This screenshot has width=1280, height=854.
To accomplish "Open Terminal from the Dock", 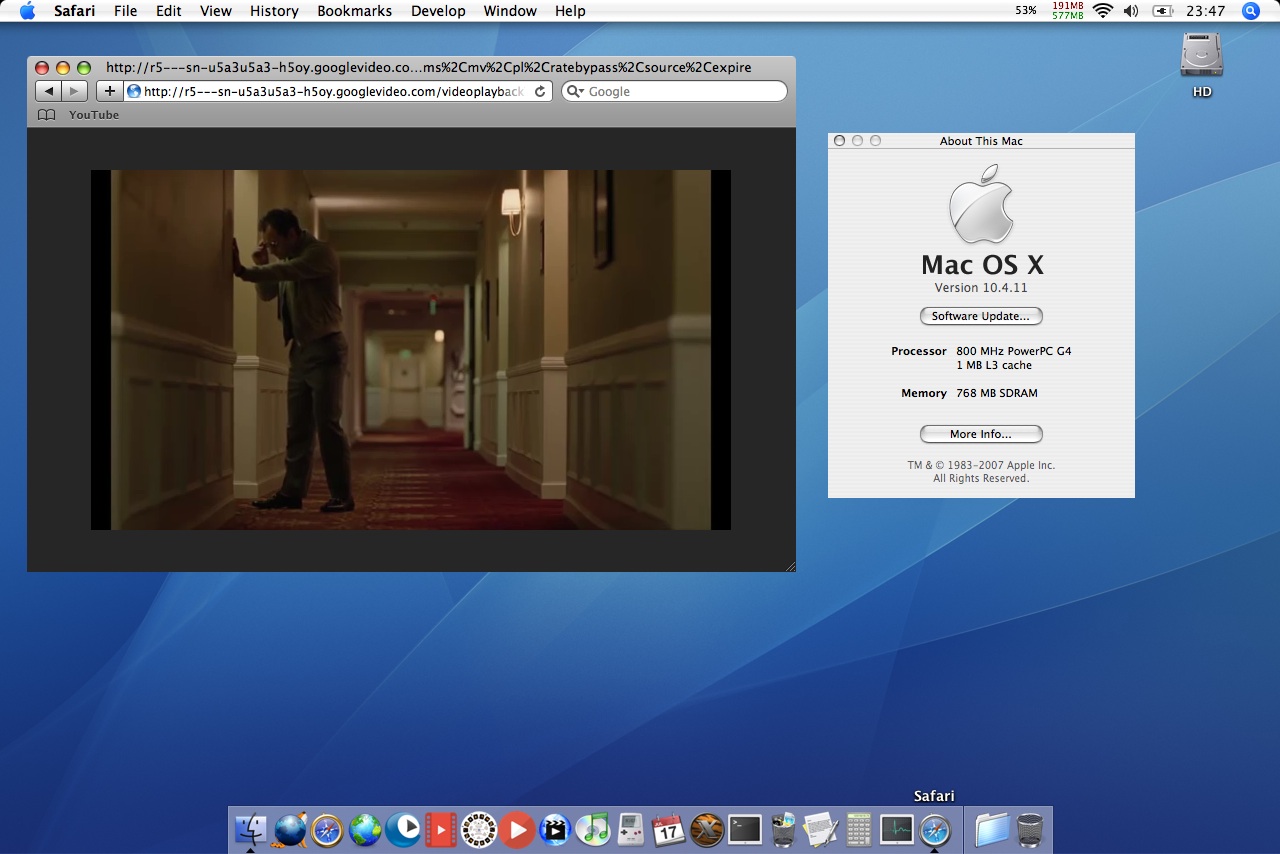I will coord(745,829).
